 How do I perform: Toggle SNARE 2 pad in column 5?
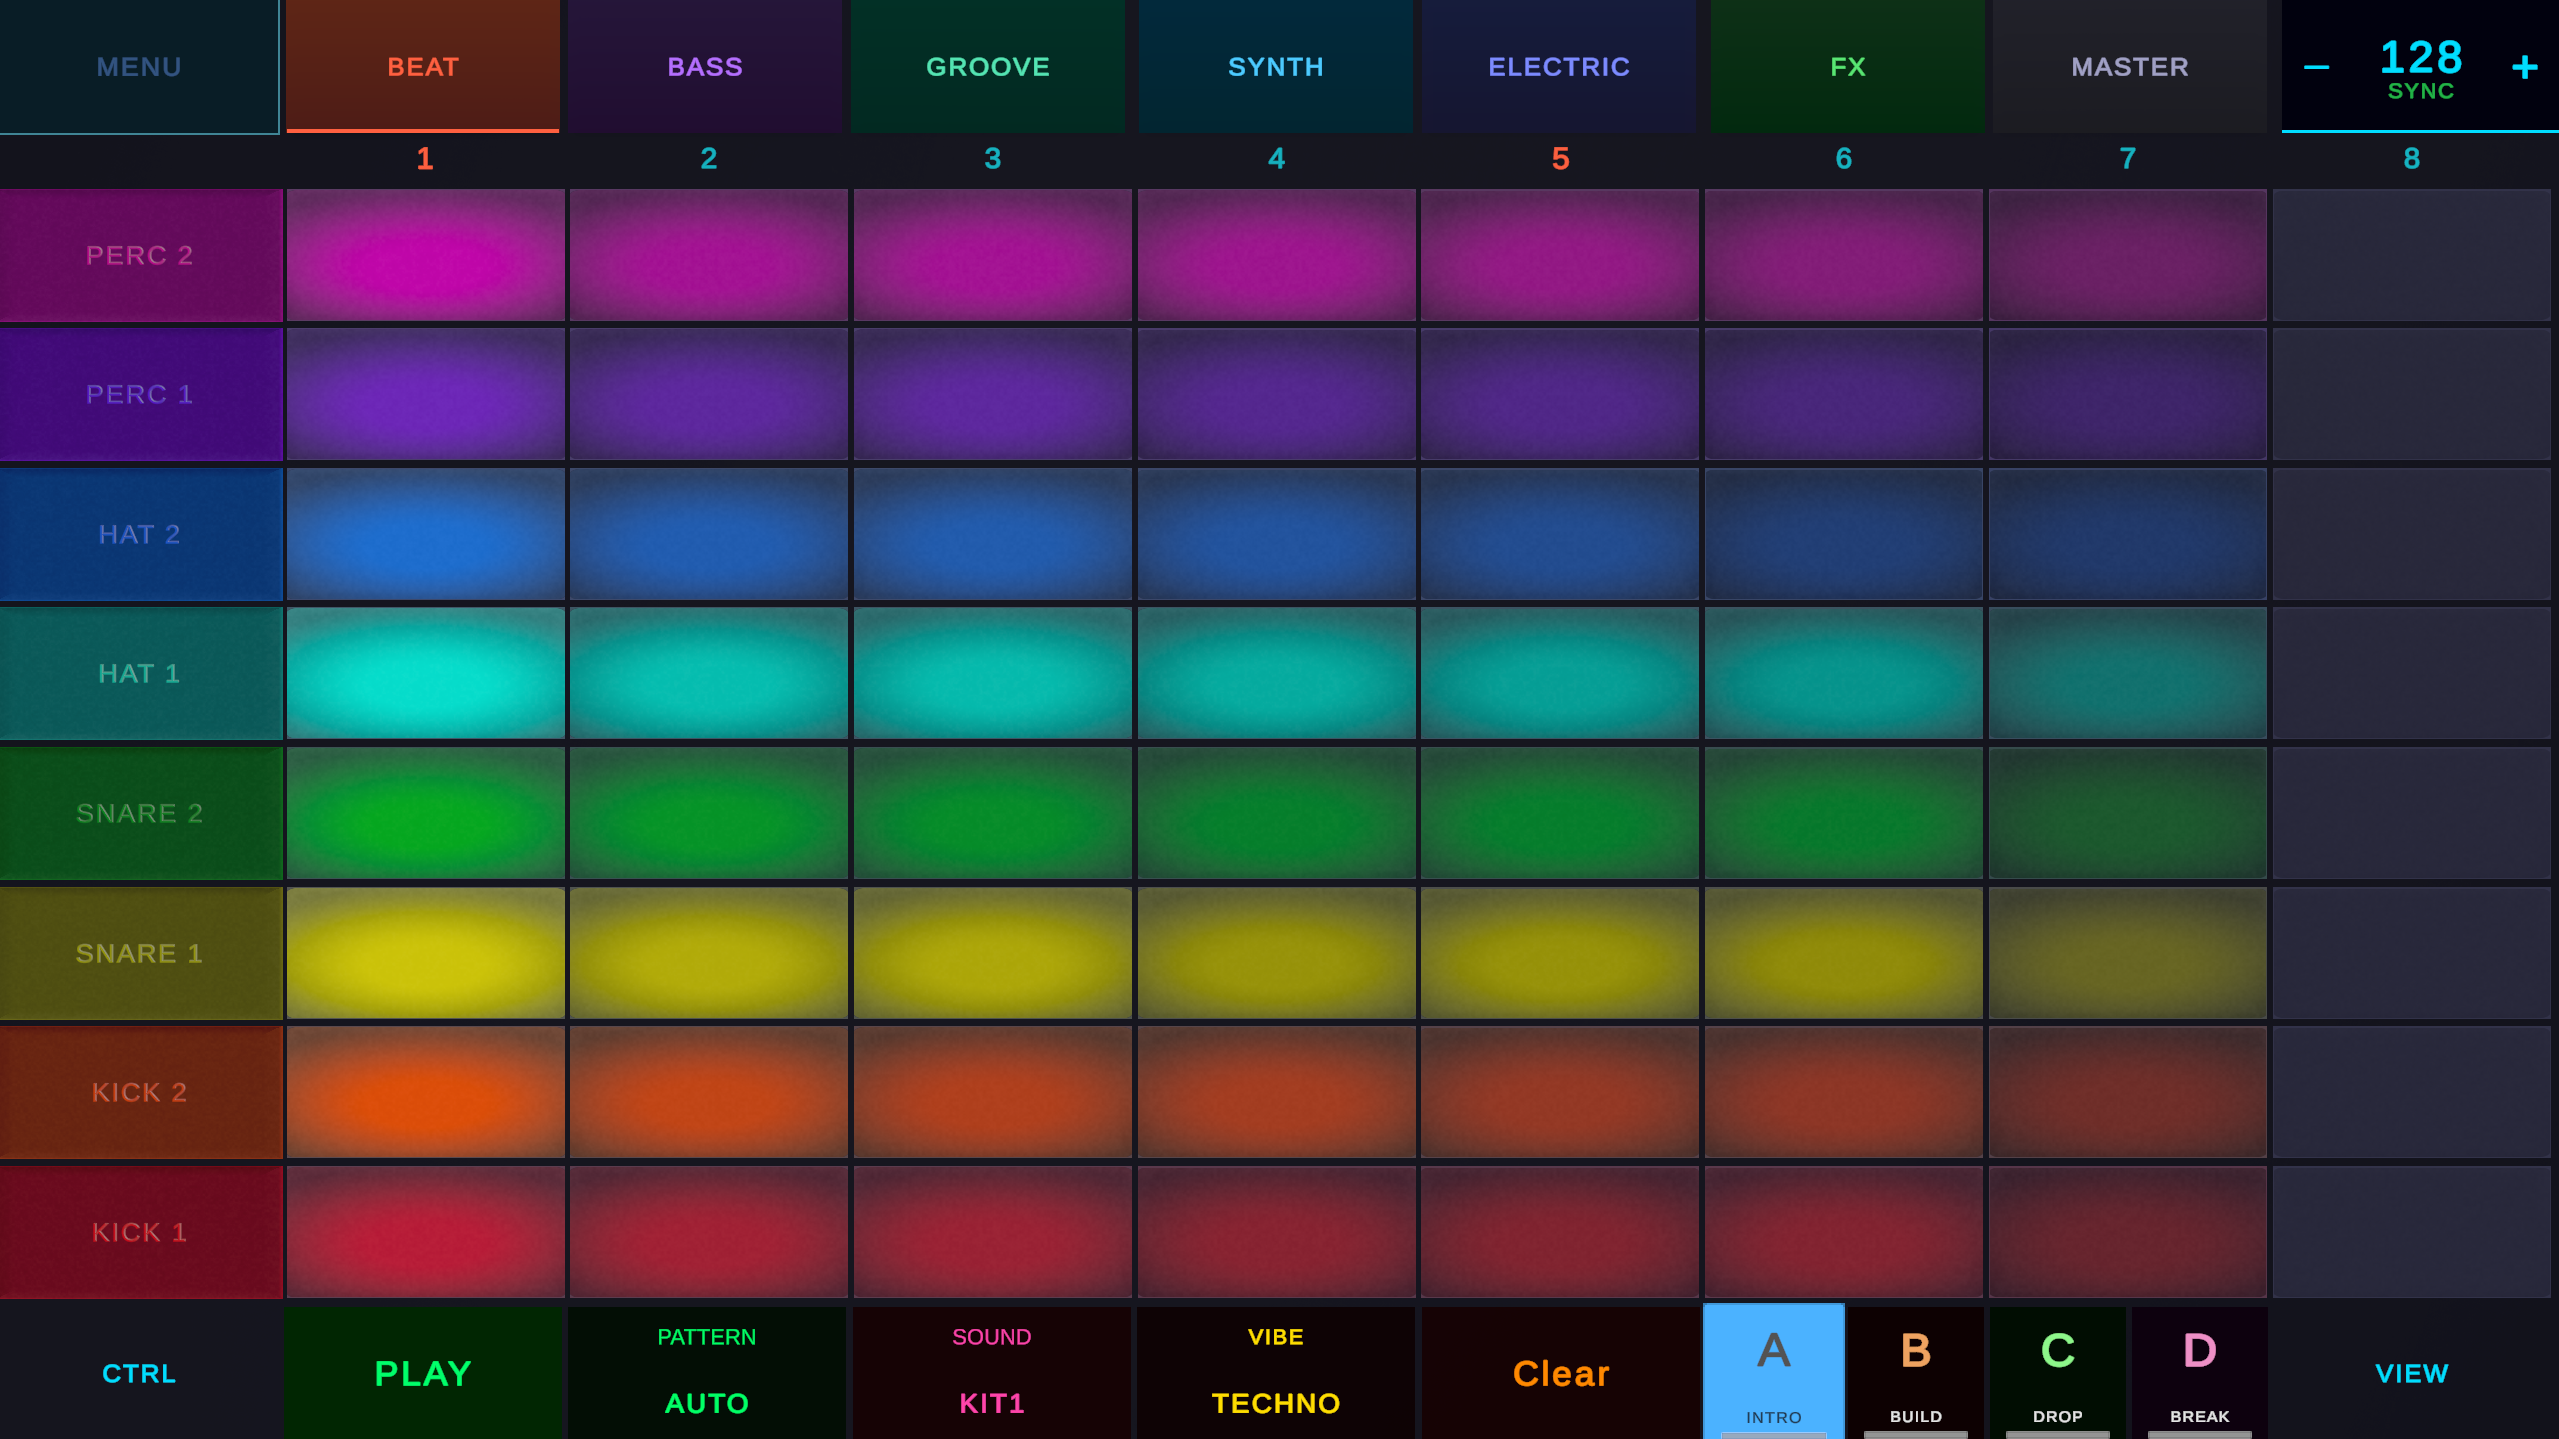click(x=1560, y=813)
